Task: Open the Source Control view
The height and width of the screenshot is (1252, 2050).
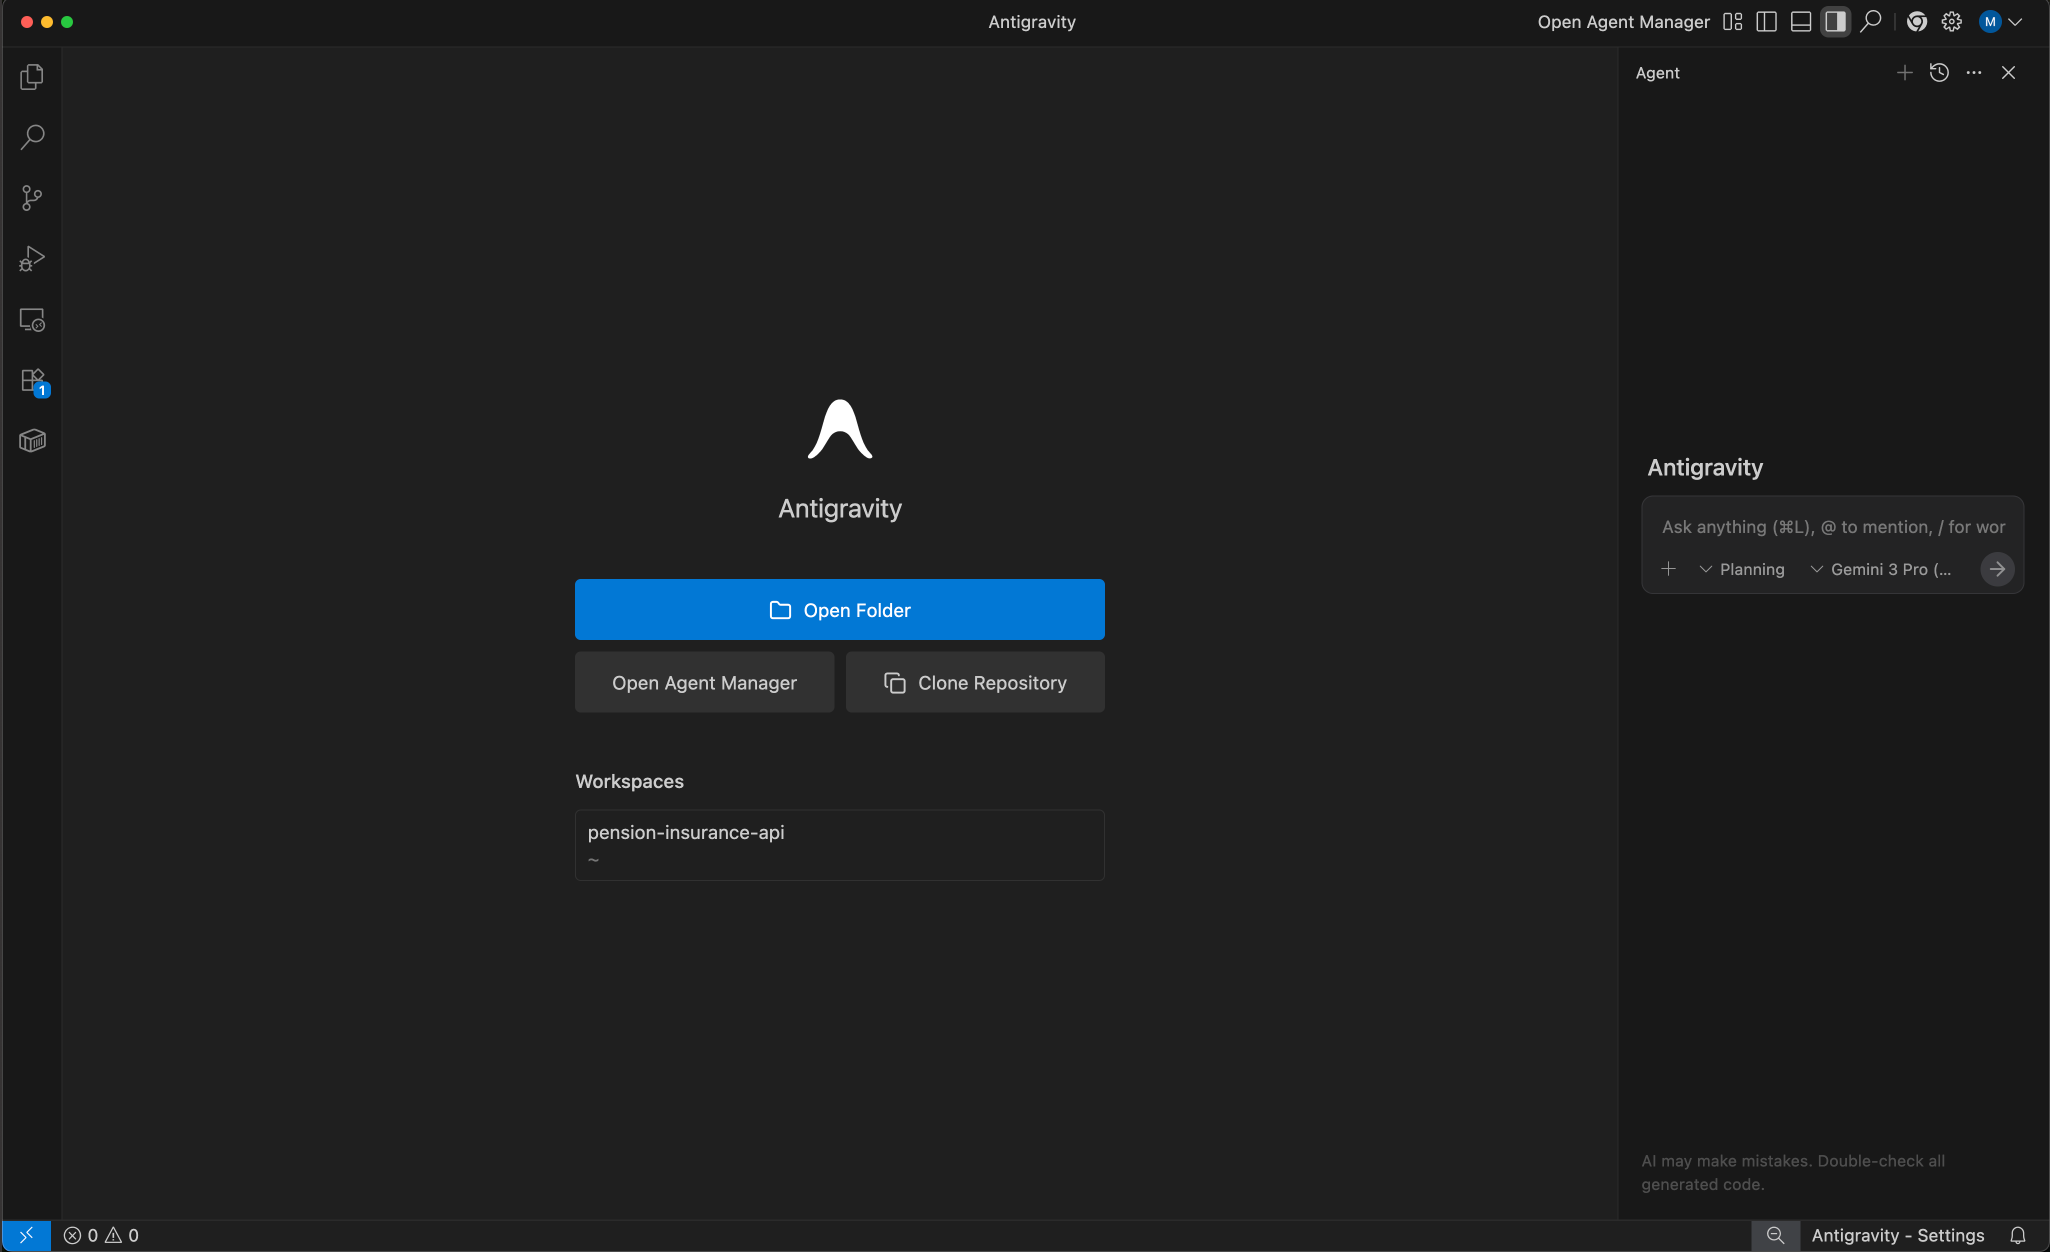Action: click(32, 198)
